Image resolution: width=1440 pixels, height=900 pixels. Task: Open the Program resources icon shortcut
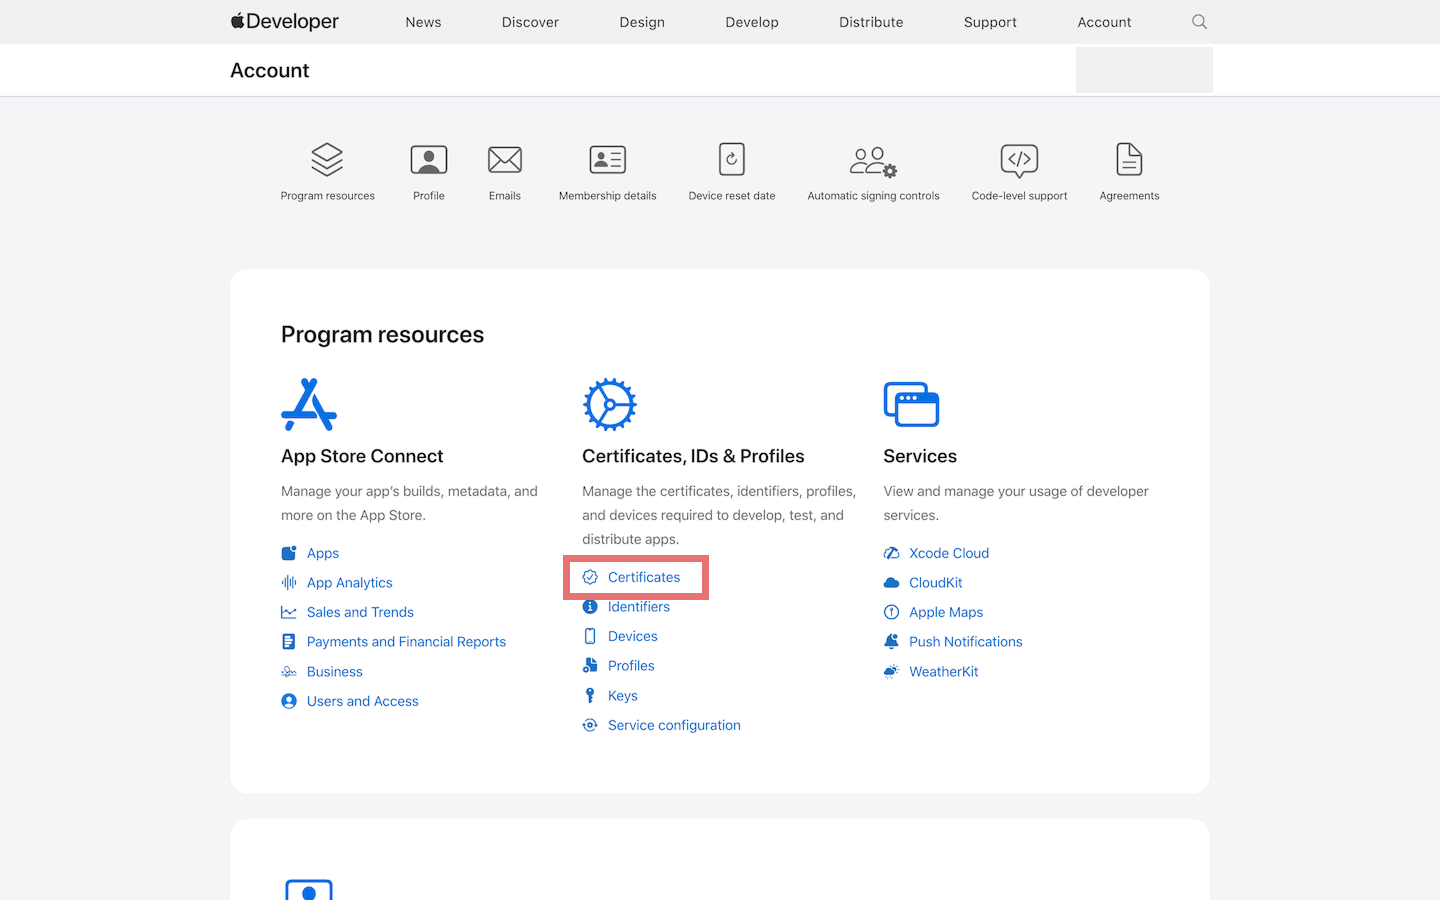(327, 161)
